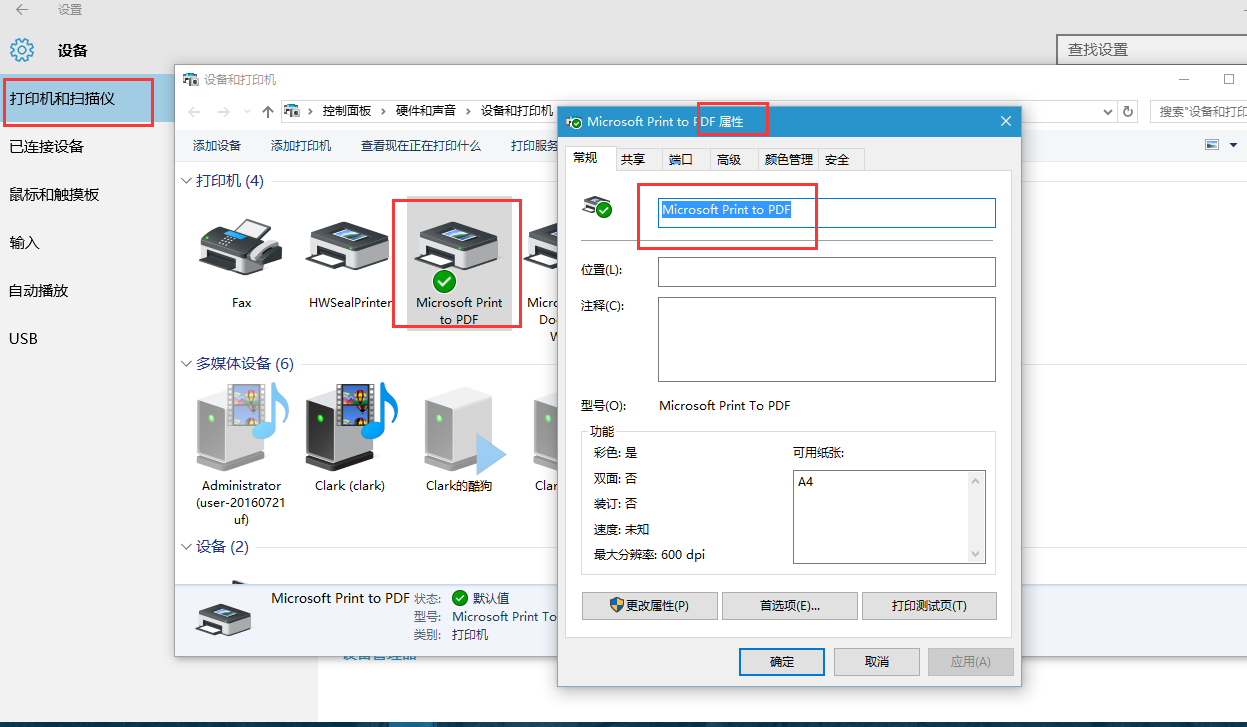Select A4 in the 可用纸张 list
The width and height of the screenshot is (1247, 727).
pyautogui.click(x=806, y=482)
